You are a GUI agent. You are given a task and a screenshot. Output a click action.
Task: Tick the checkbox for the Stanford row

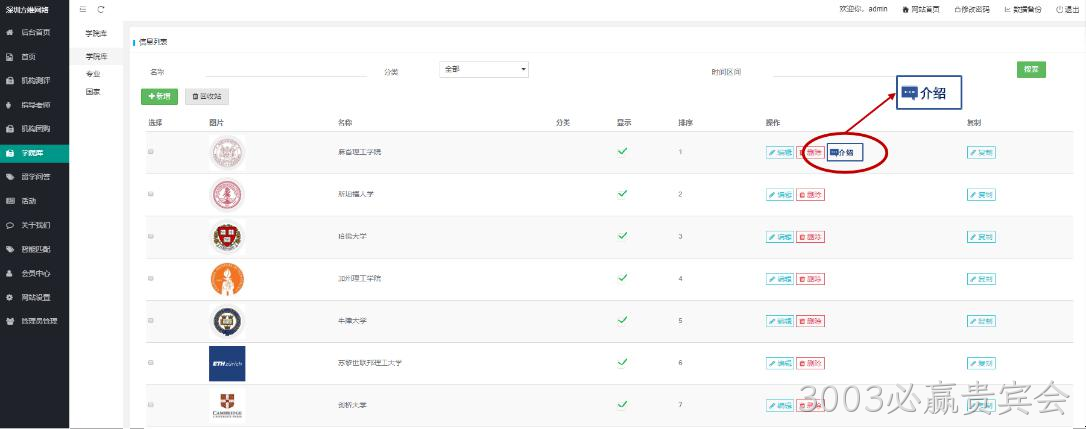pyautogui.click(x=151, y=194)
